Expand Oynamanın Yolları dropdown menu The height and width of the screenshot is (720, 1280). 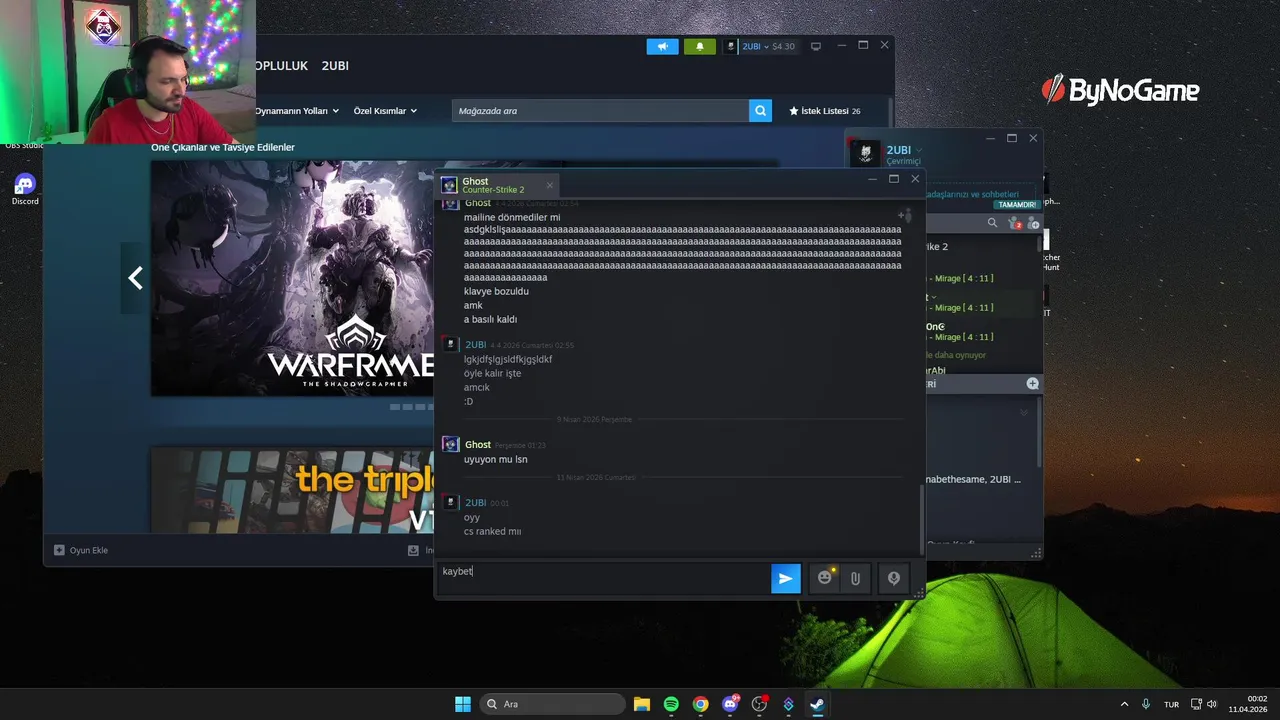point(297,111)
